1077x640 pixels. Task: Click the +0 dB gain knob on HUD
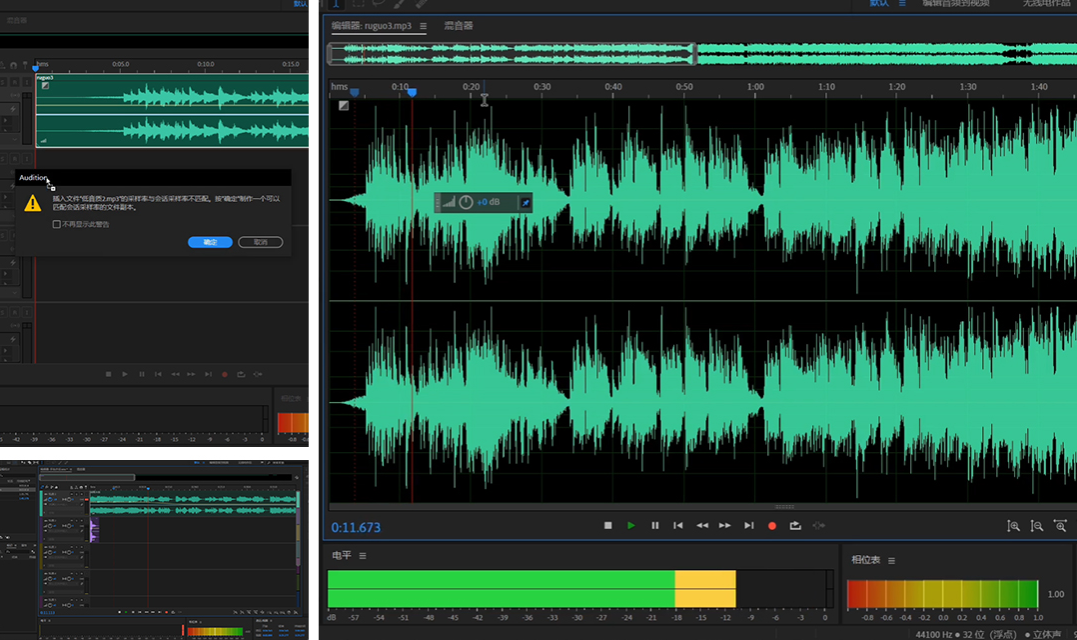pos(466,202)
